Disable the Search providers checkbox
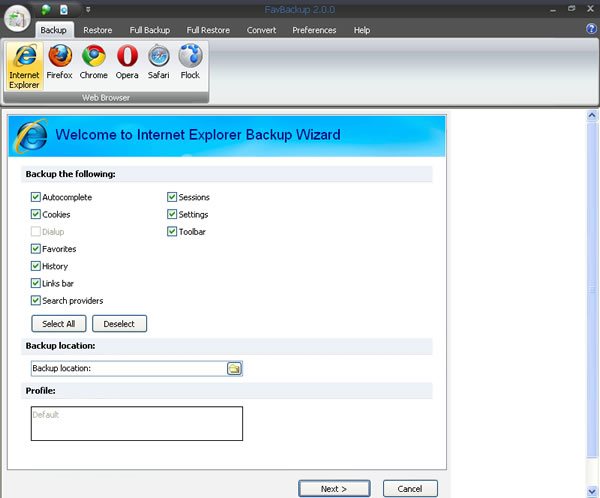This screenshot has width=600, height=498. [x=36, y=300]
